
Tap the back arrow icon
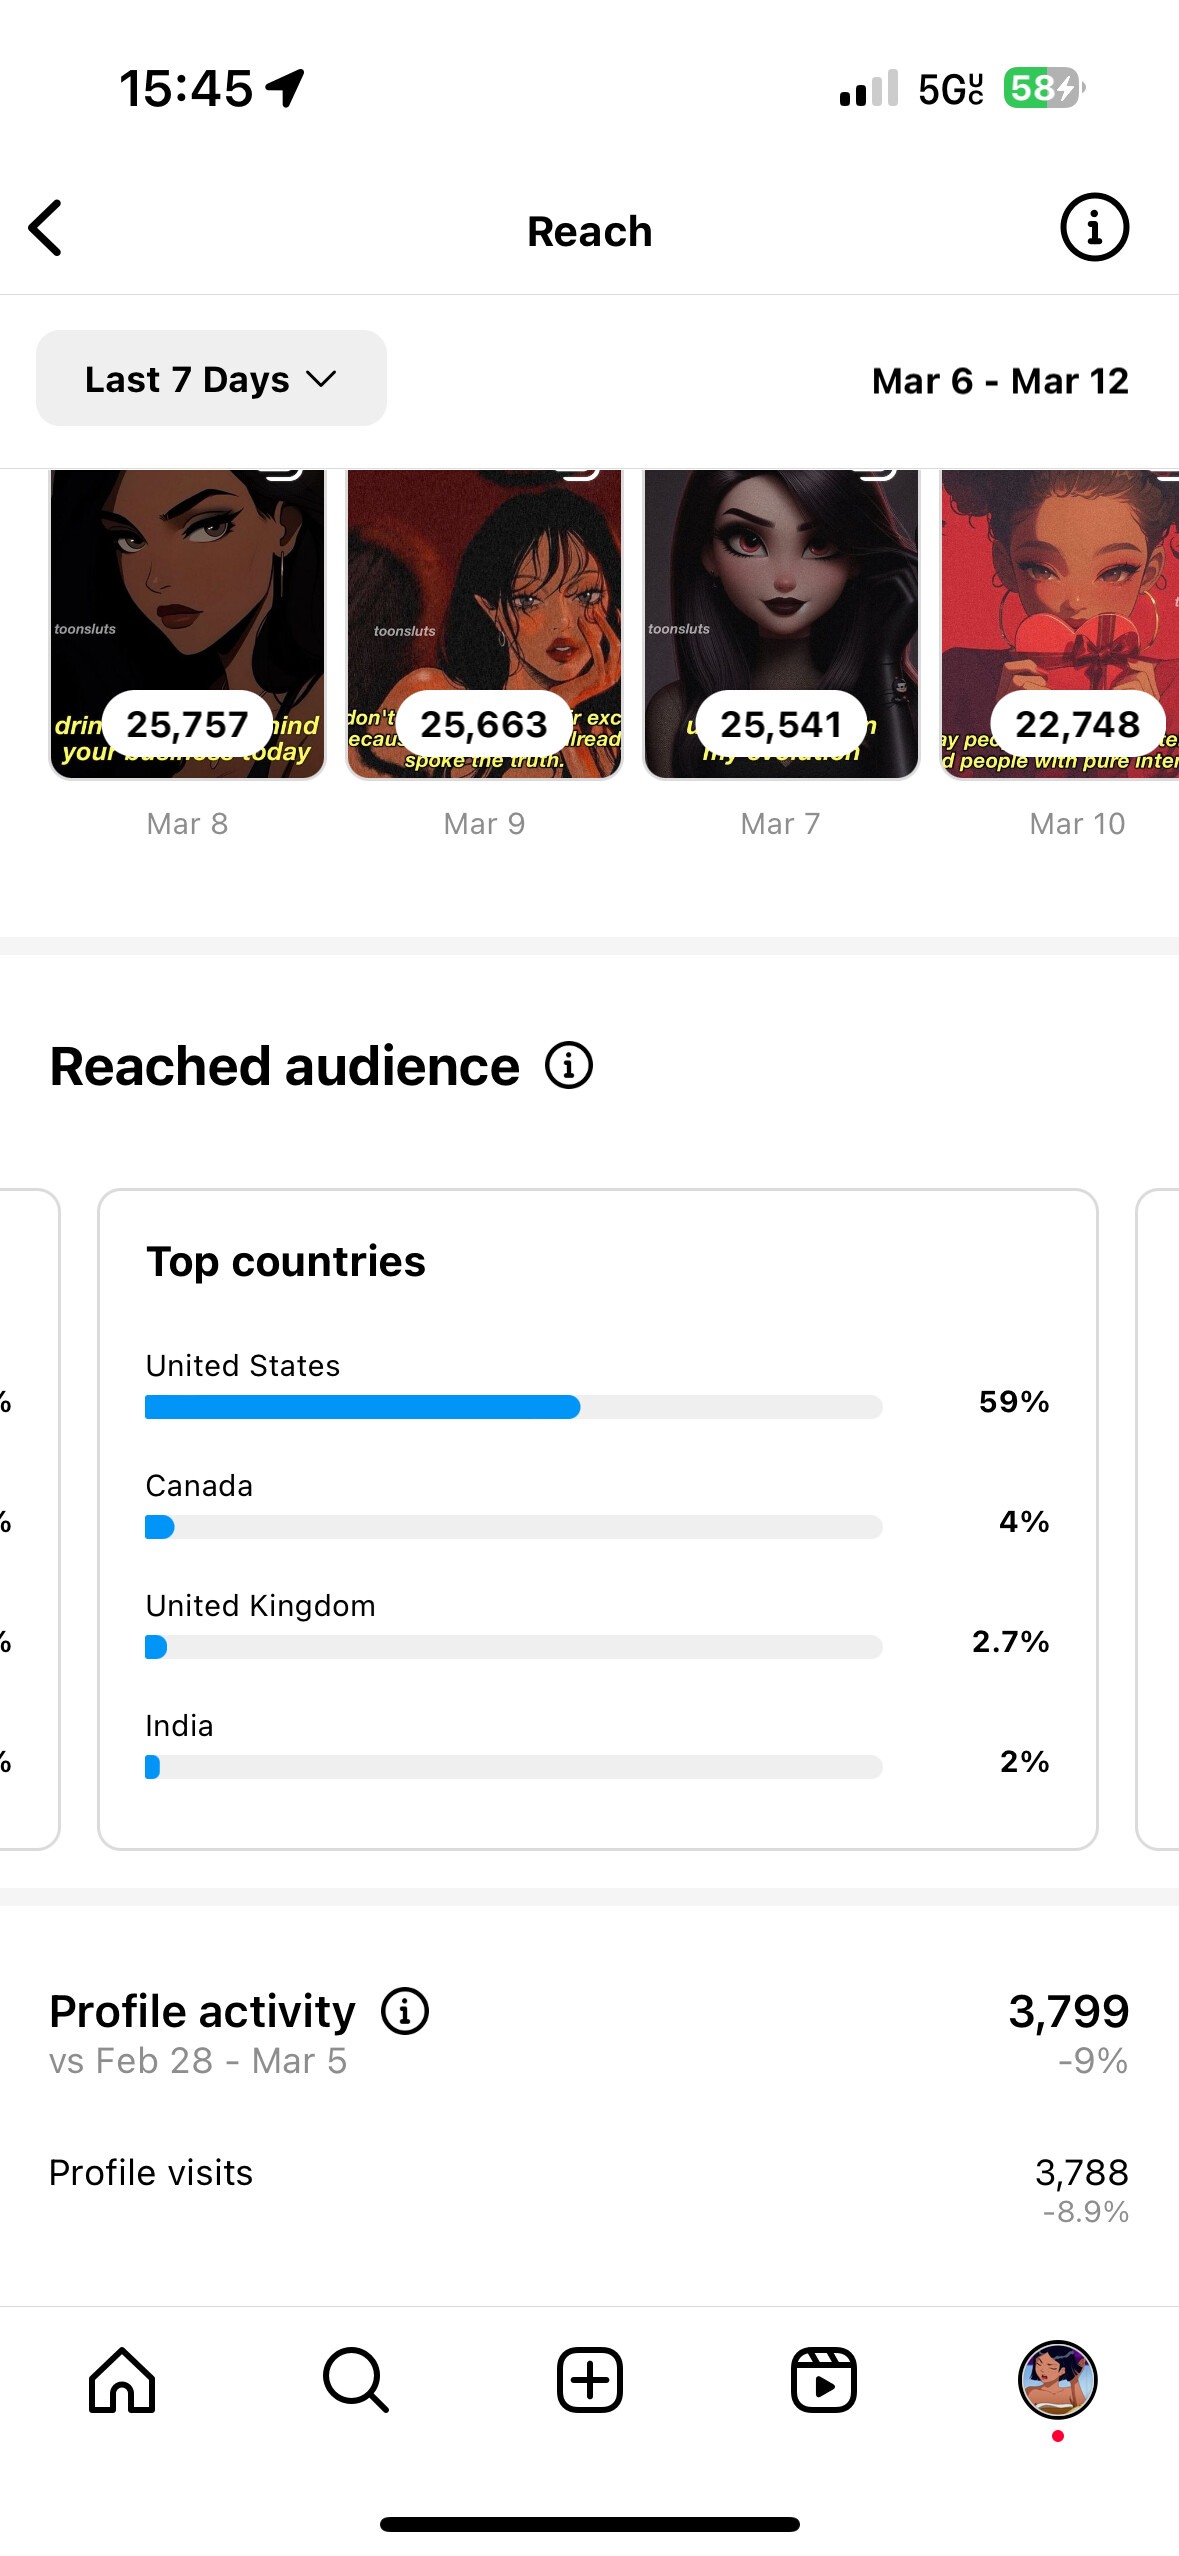point(46,228)
